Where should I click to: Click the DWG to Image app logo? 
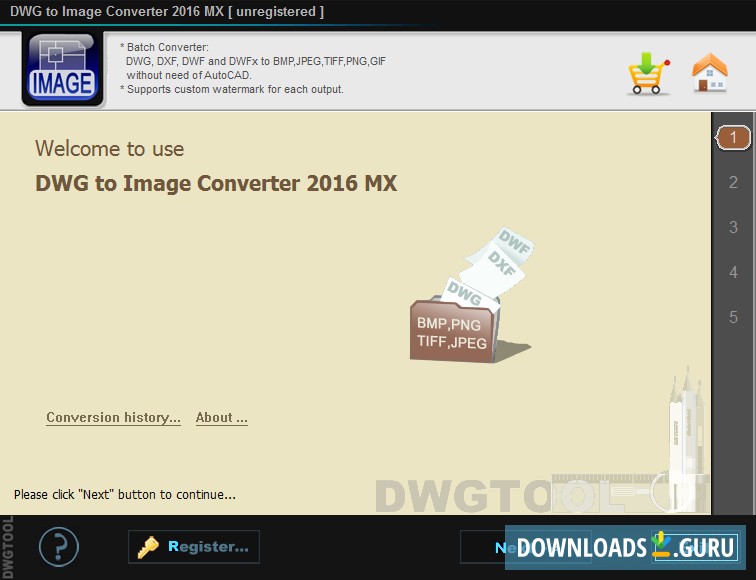pyautogui.click(x=62, y=69)
